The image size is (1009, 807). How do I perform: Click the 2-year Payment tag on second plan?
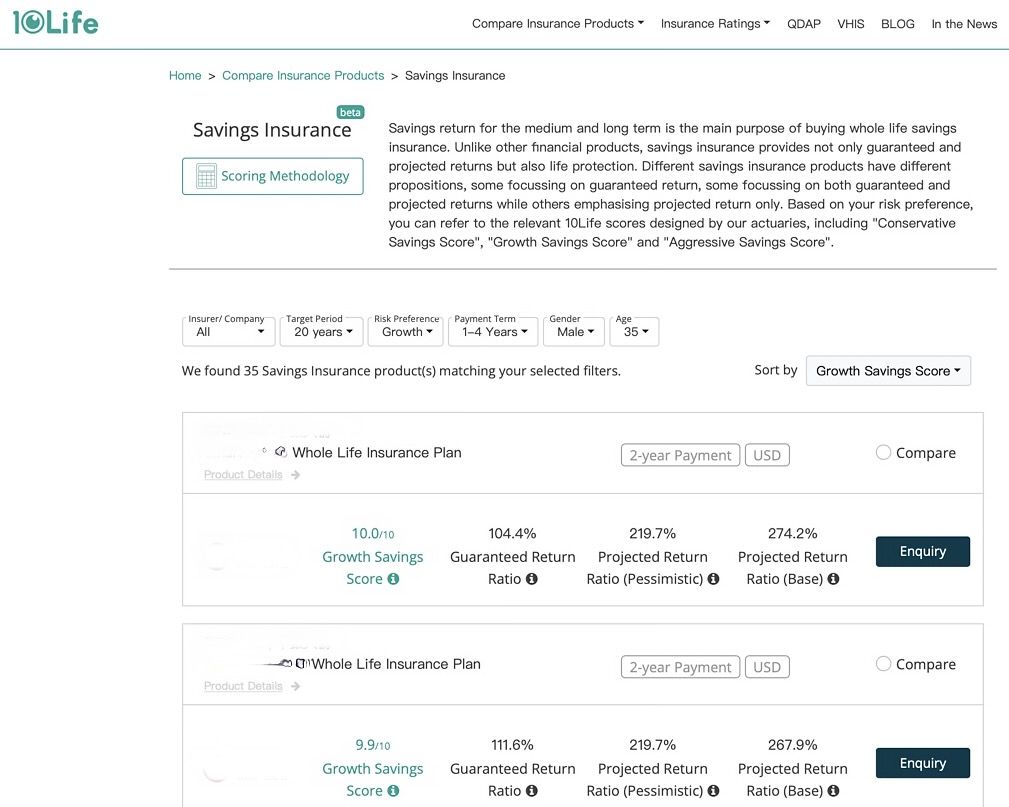pyautogui.click(x=680, y=667)
